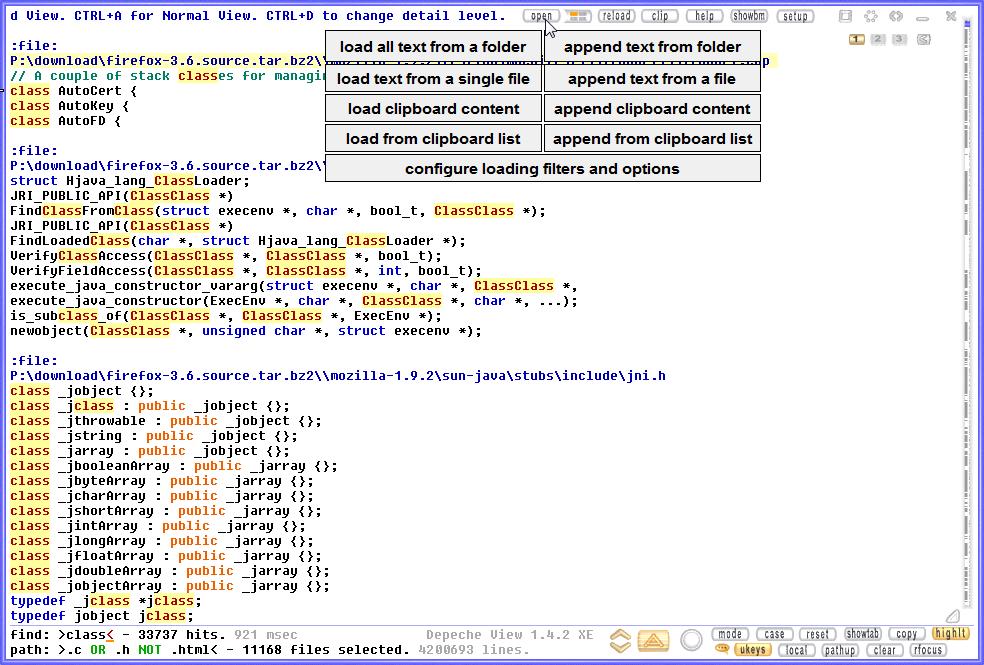Click the up/down chevrons icon at the bottom
Image resolution: width=984 pixels, height=665 pixels.
[620, 641]
